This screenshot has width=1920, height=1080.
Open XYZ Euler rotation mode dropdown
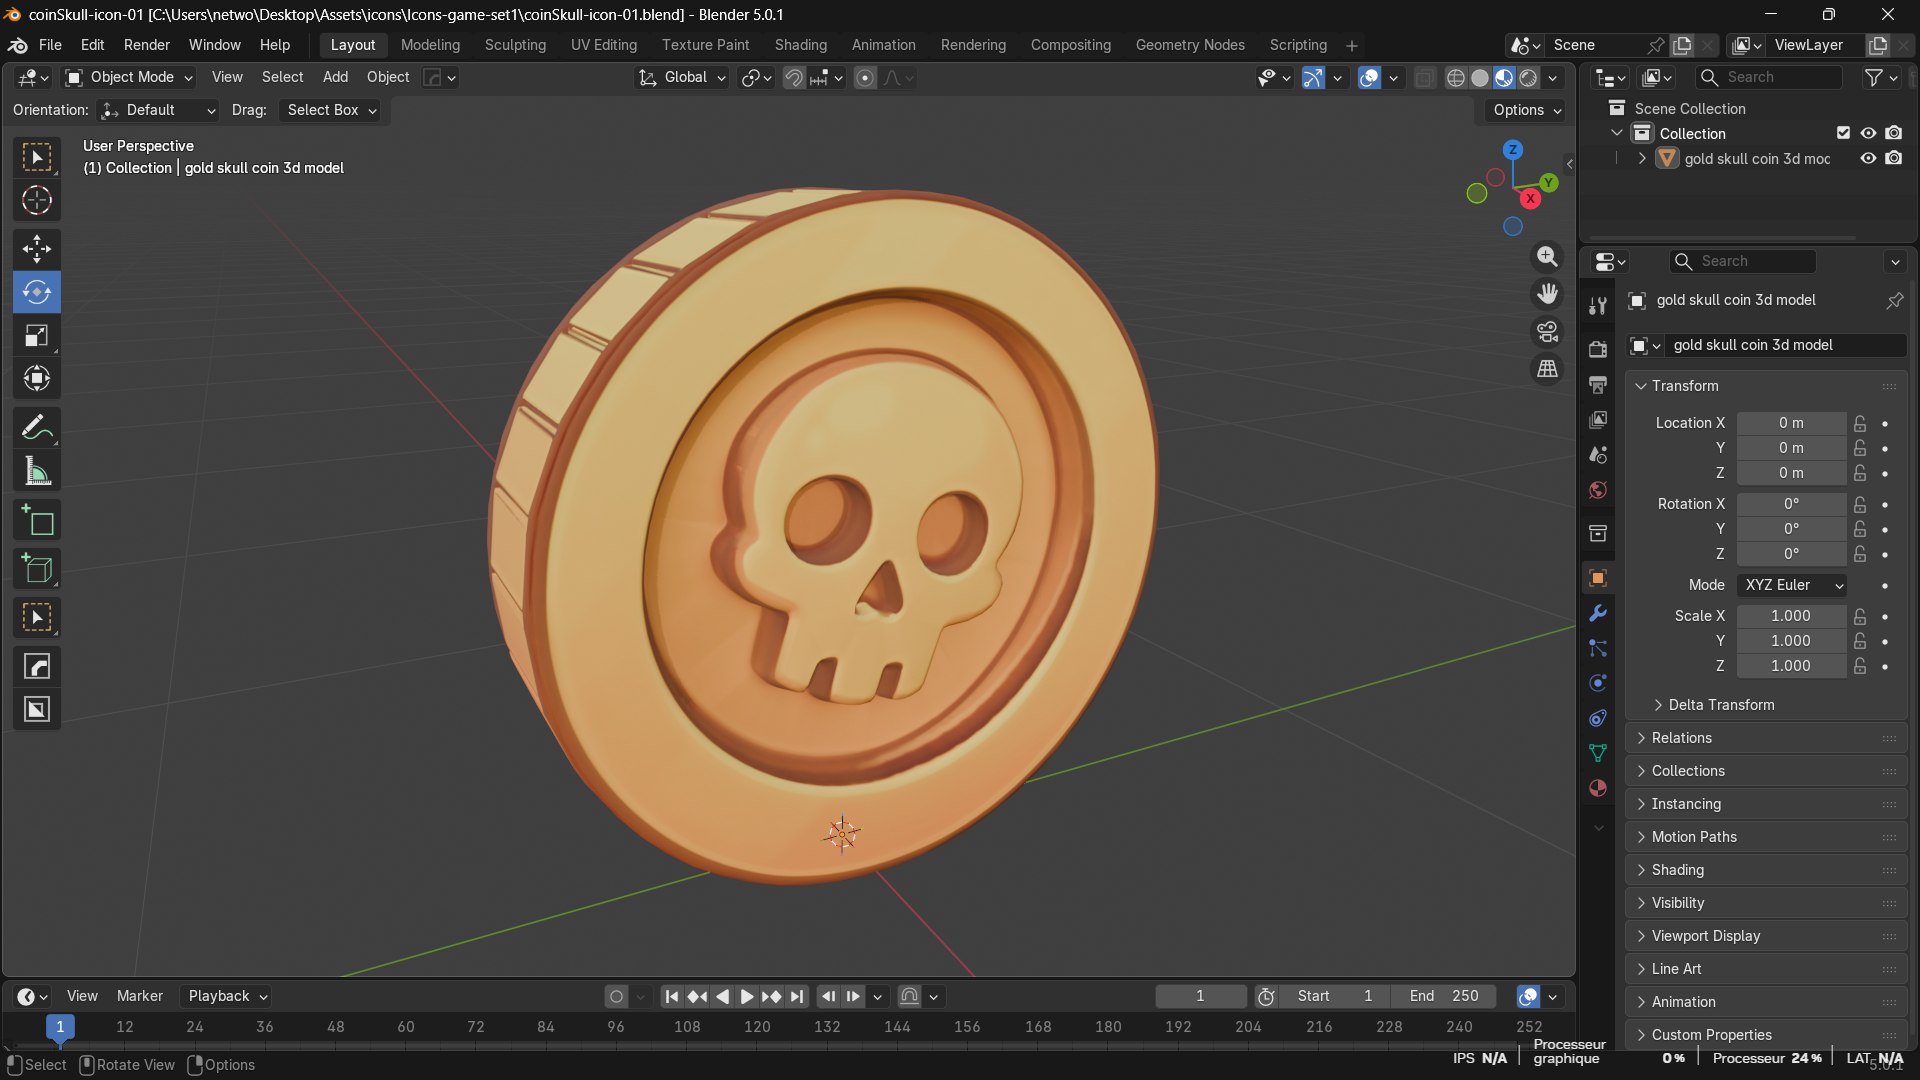[1791, 585]
